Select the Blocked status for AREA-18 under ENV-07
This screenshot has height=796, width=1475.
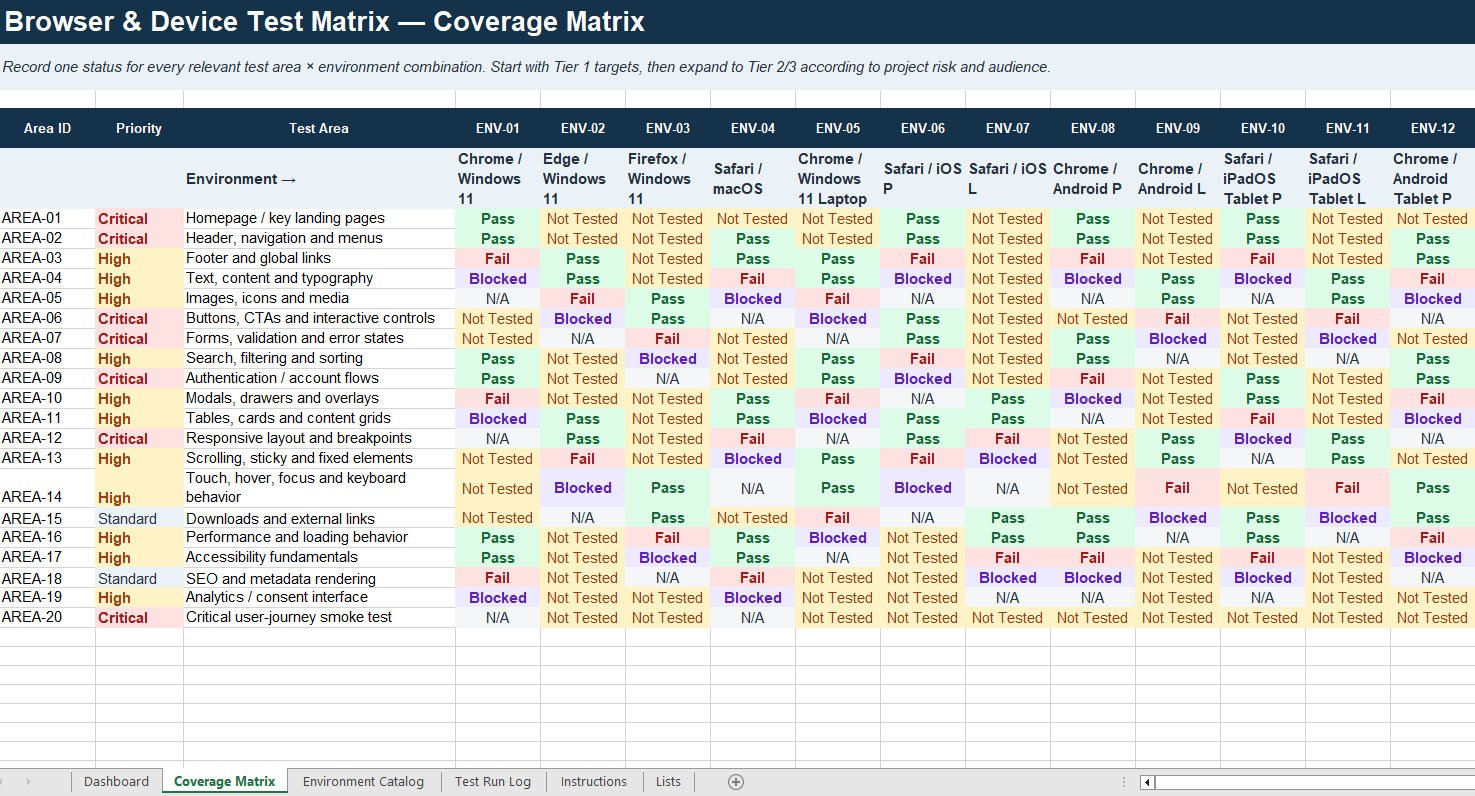(1008, 578)
